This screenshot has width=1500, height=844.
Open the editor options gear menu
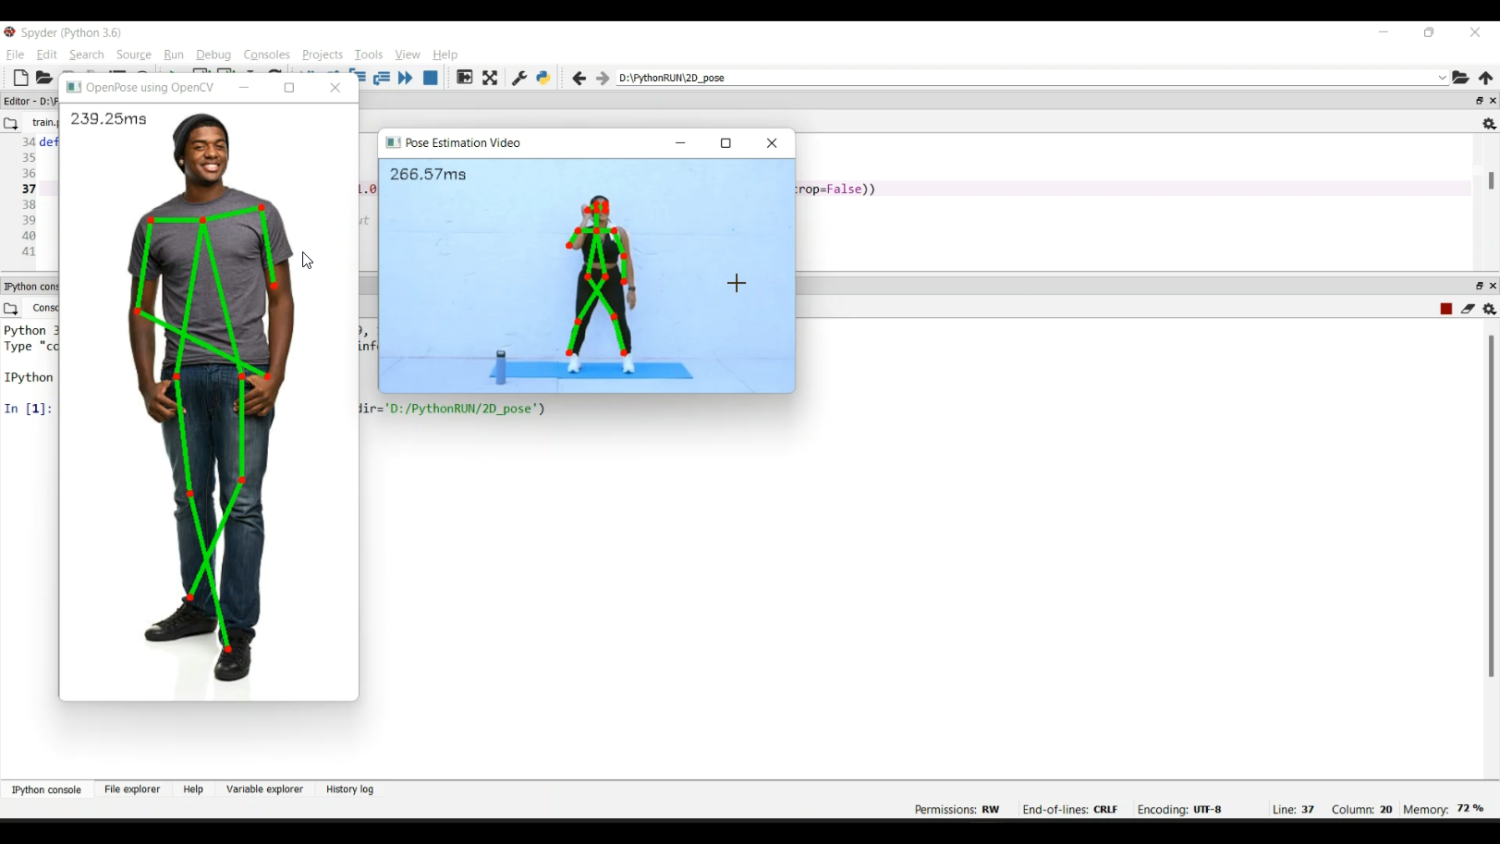[1489, 124]
